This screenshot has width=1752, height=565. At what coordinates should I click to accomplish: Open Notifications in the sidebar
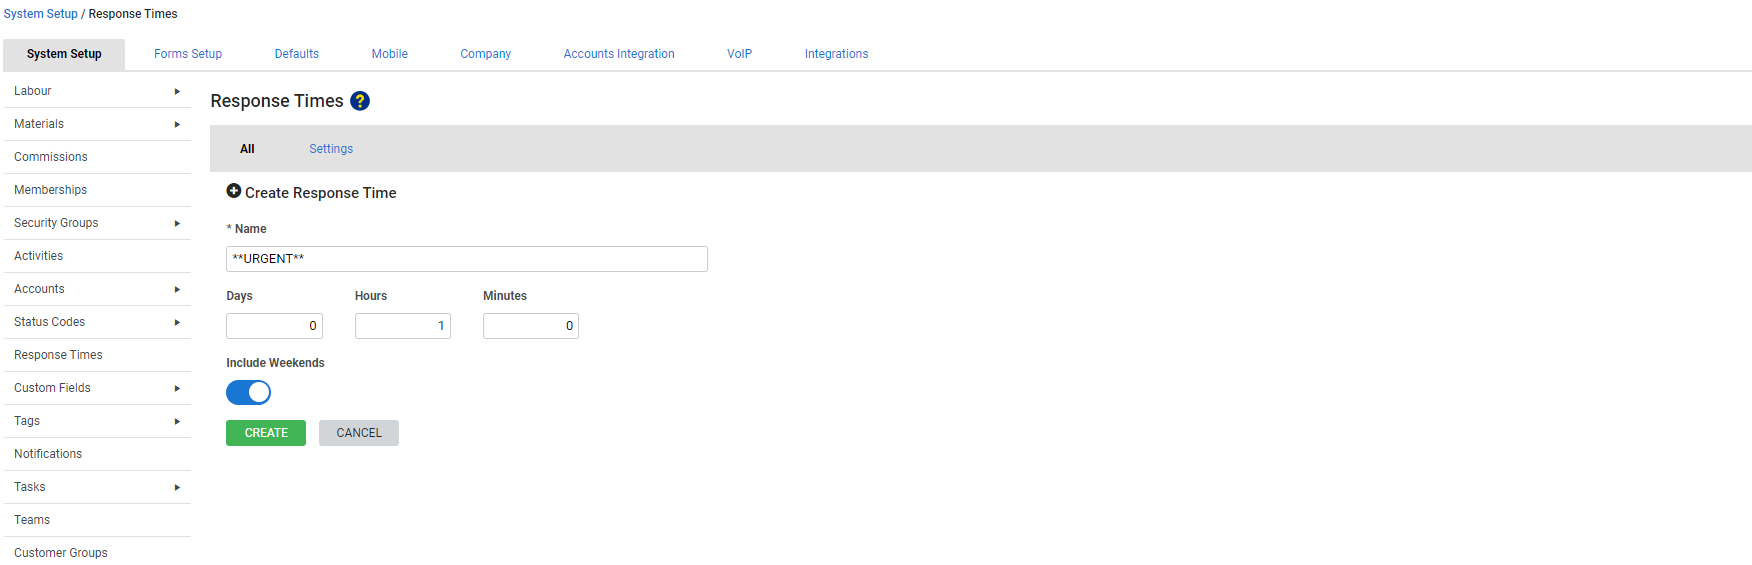click(48, 454)
